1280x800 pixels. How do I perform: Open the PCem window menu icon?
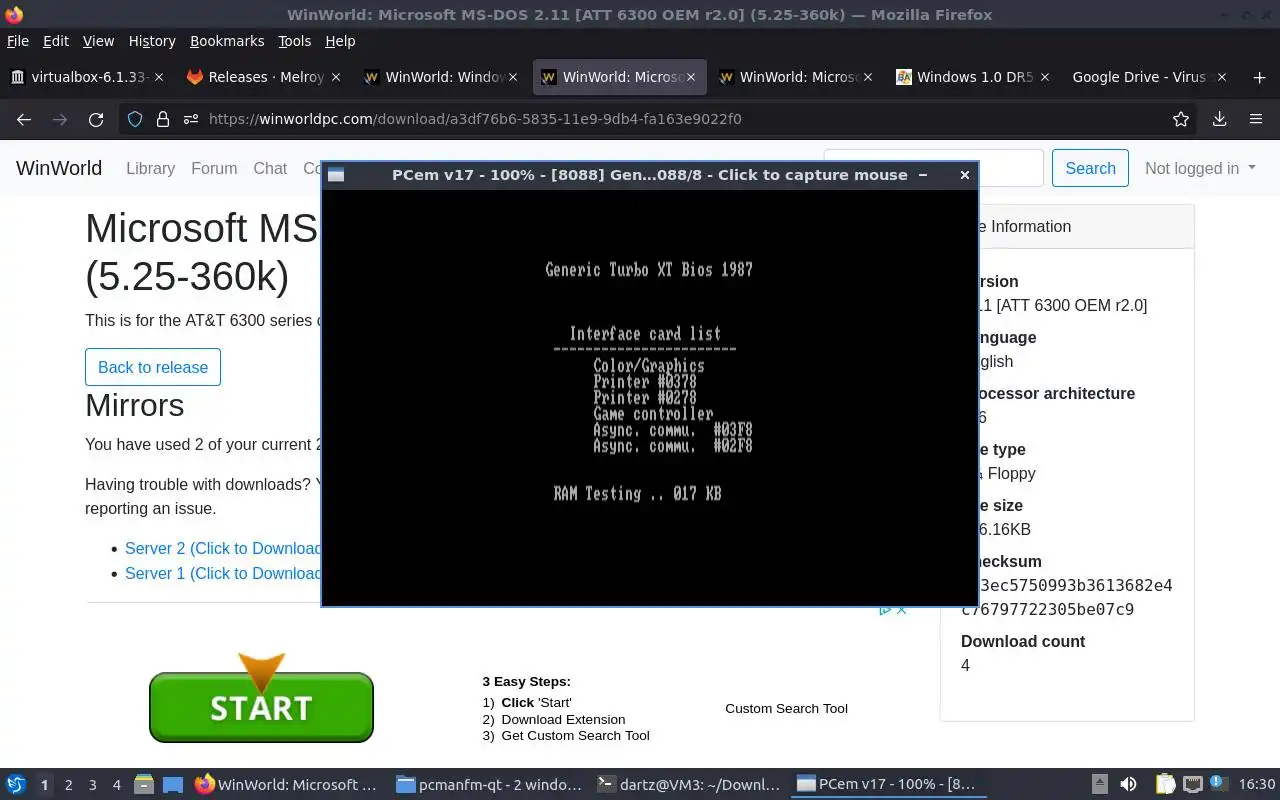pyautogui.click(x=336, y=175)
